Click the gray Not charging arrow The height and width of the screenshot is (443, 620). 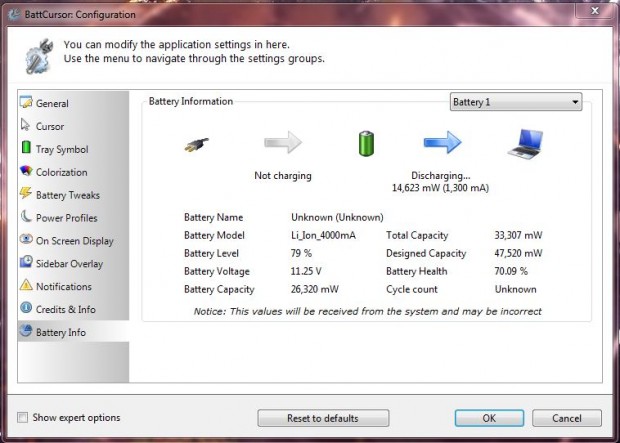[283, 142]
